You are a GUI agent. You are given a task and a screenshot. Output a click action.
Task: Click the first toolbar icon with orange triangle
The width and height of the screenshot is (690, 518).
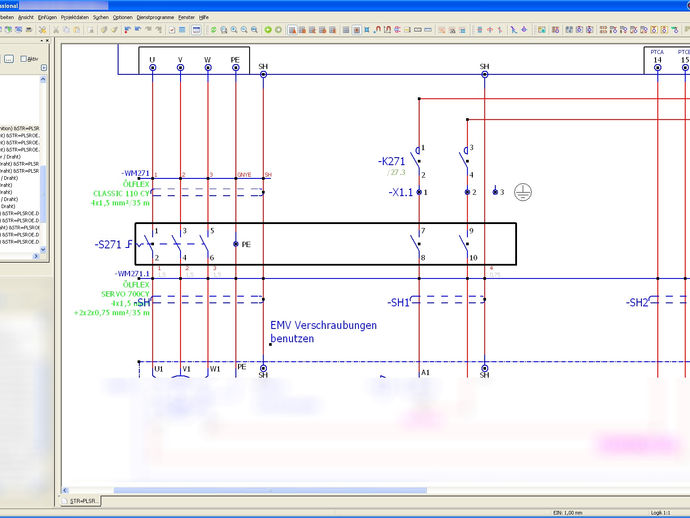click(x=292, y=30)
